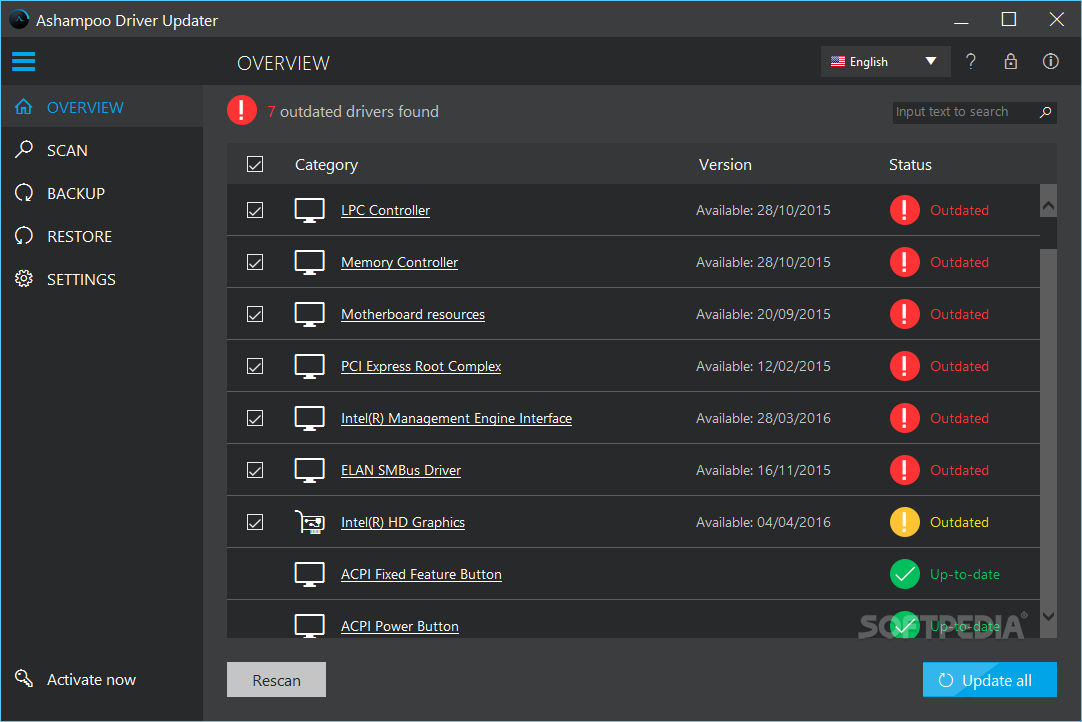Click the search text input field

coord(960,112)
